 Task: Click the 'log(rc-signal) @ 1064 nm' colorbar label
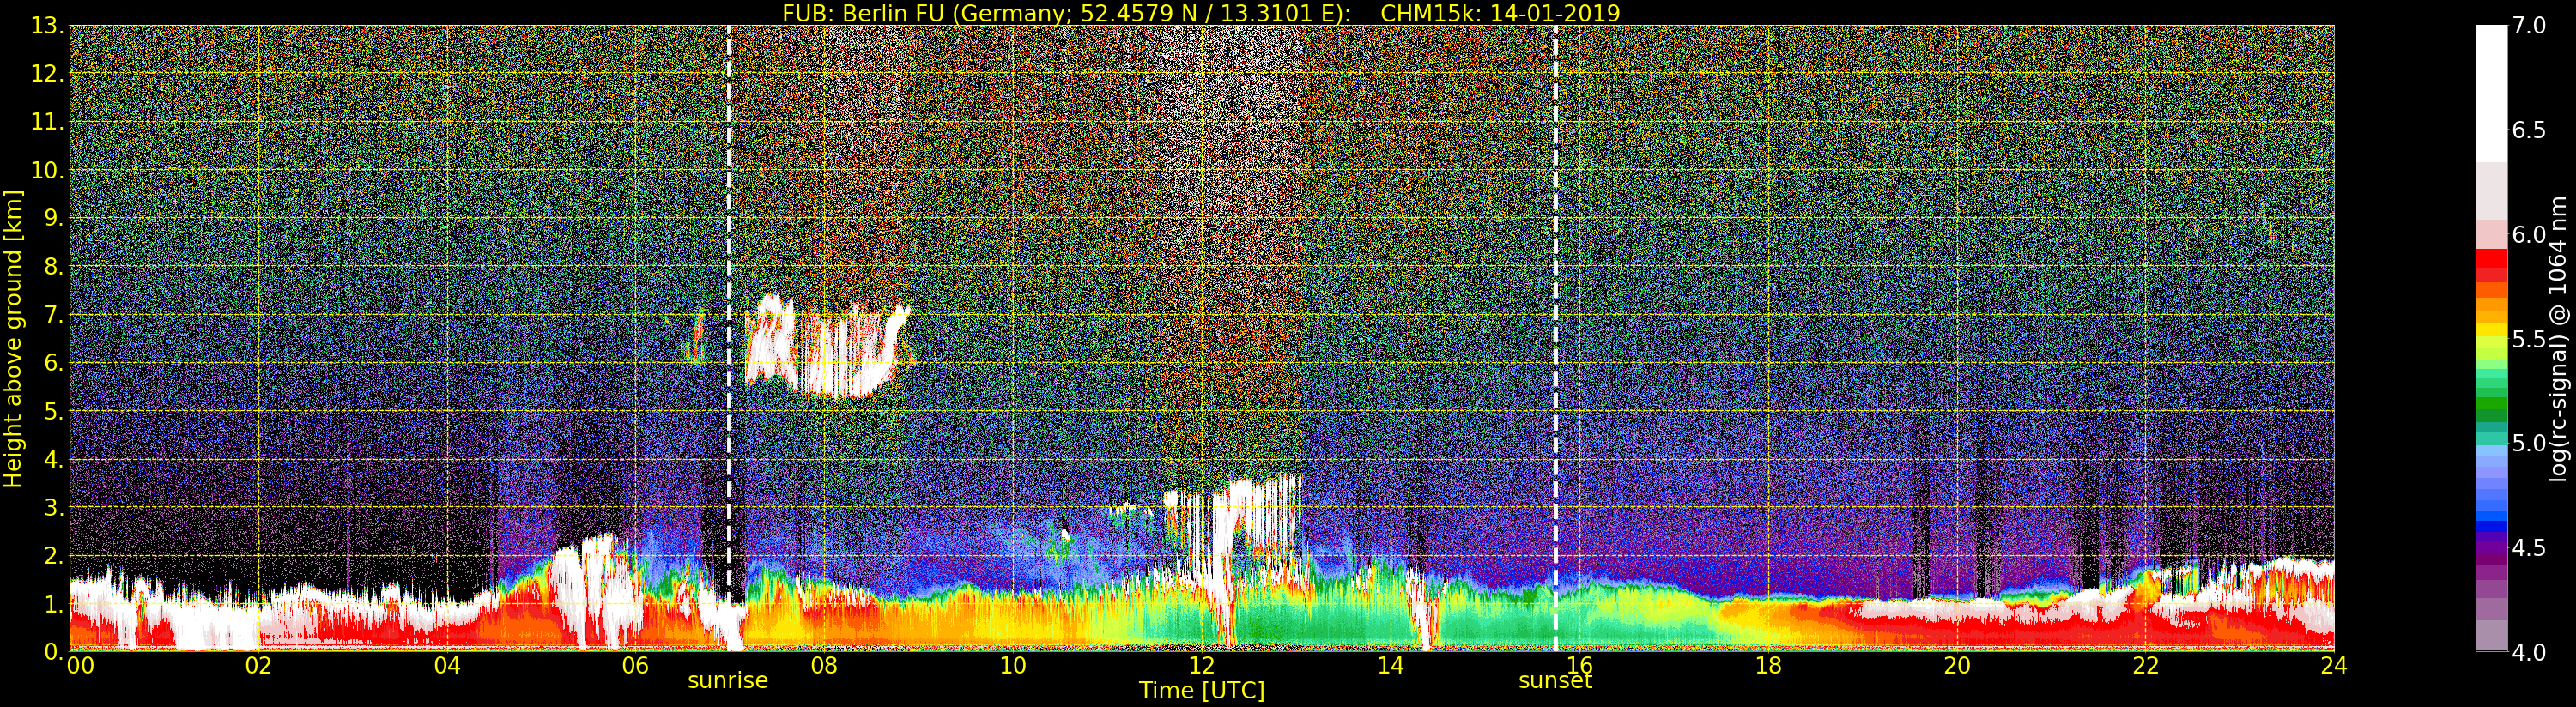pos(2559,338)
